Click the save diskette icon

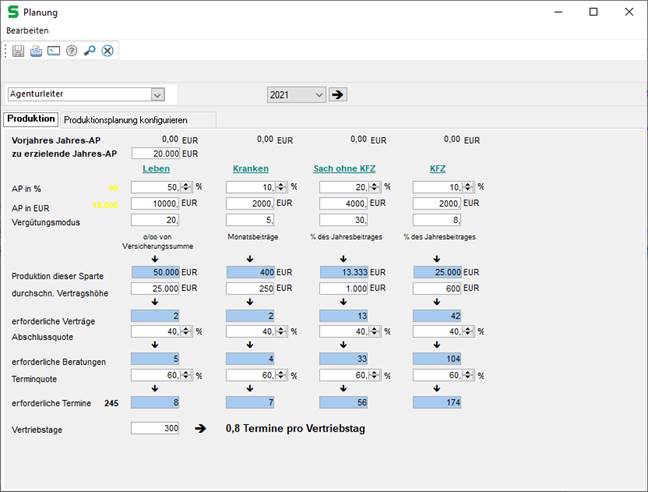coord(18,51)
